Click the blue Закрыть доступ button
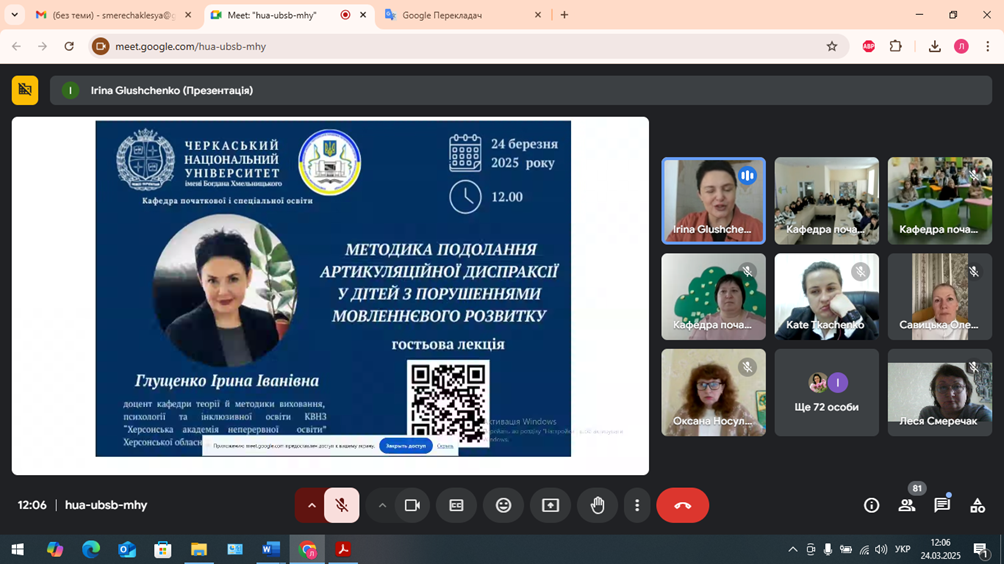This screenshot has height=564, width=1004. [405, 446]
